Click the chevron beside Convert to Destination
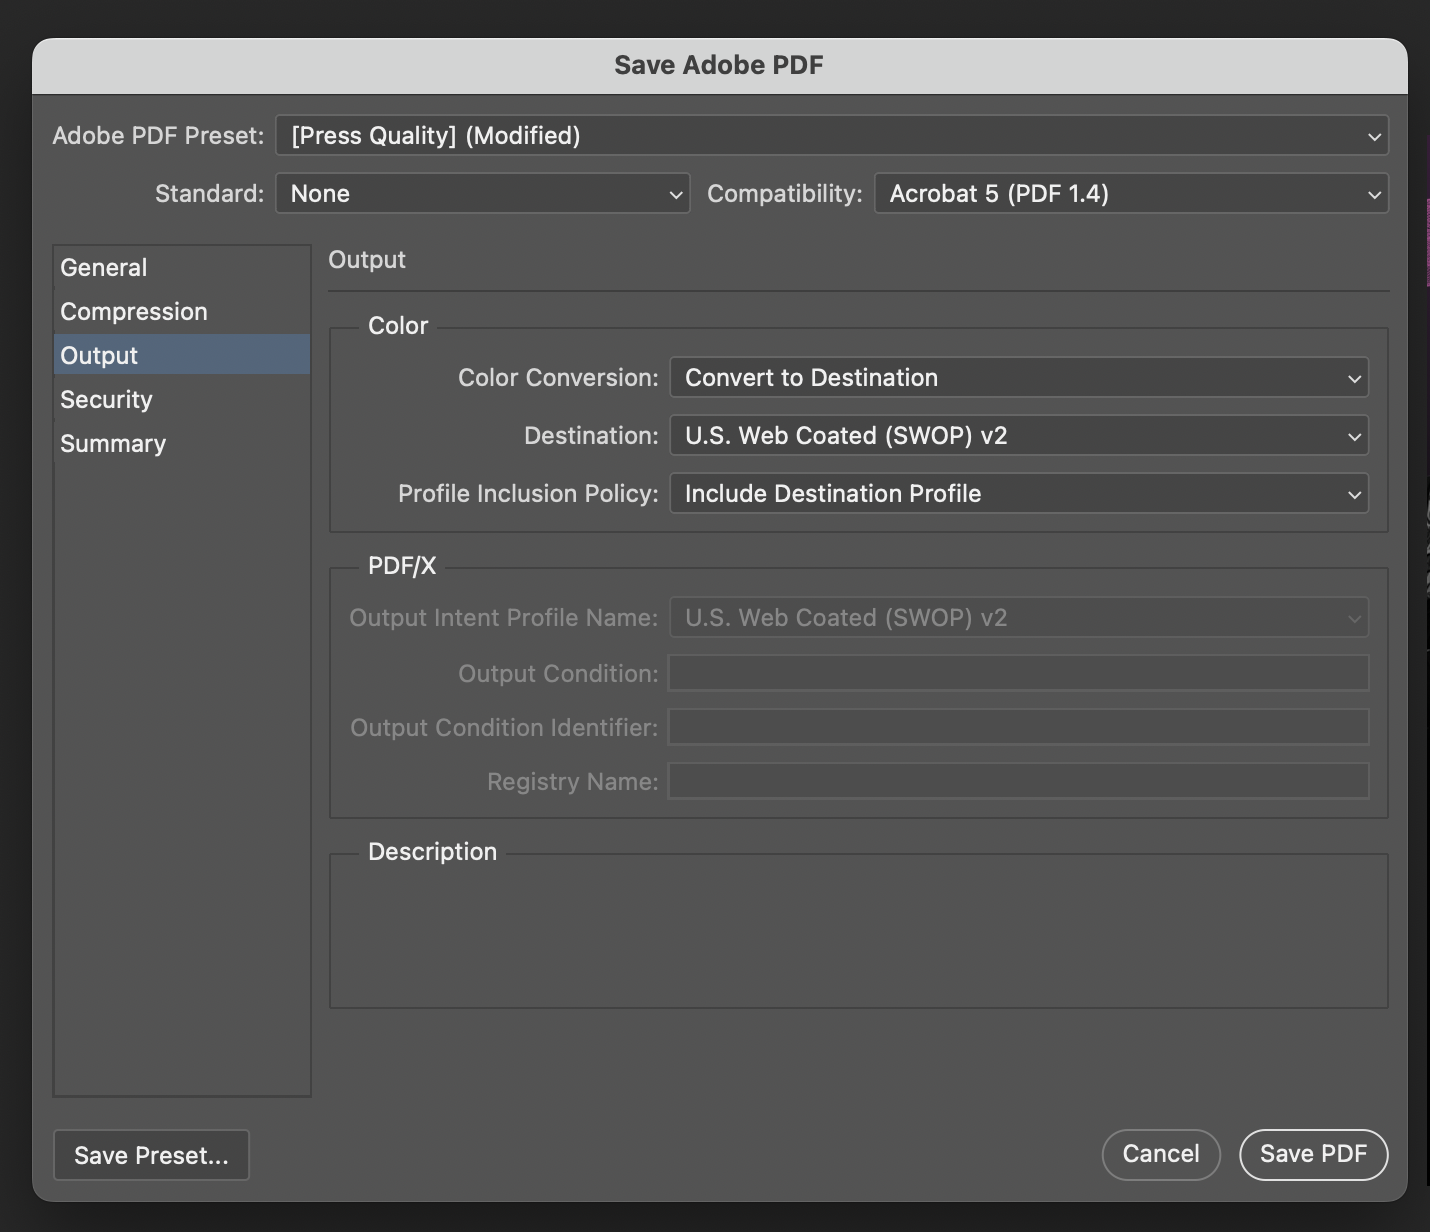 [1354, 377]
